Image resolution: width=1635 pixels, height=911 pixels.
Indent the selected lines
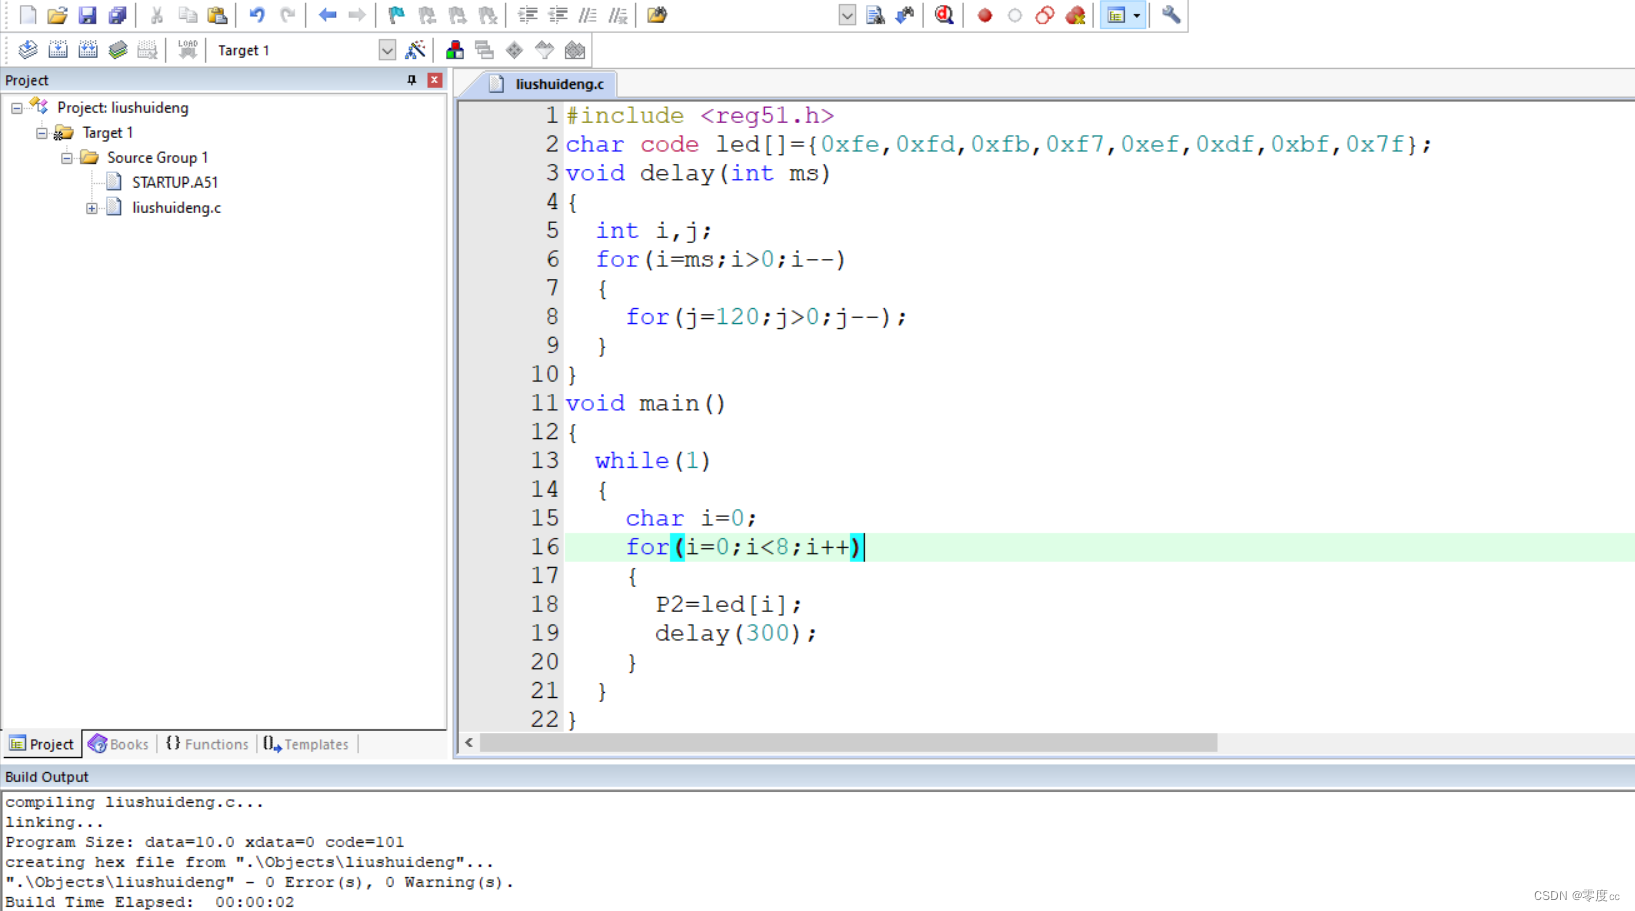[528, 15]
